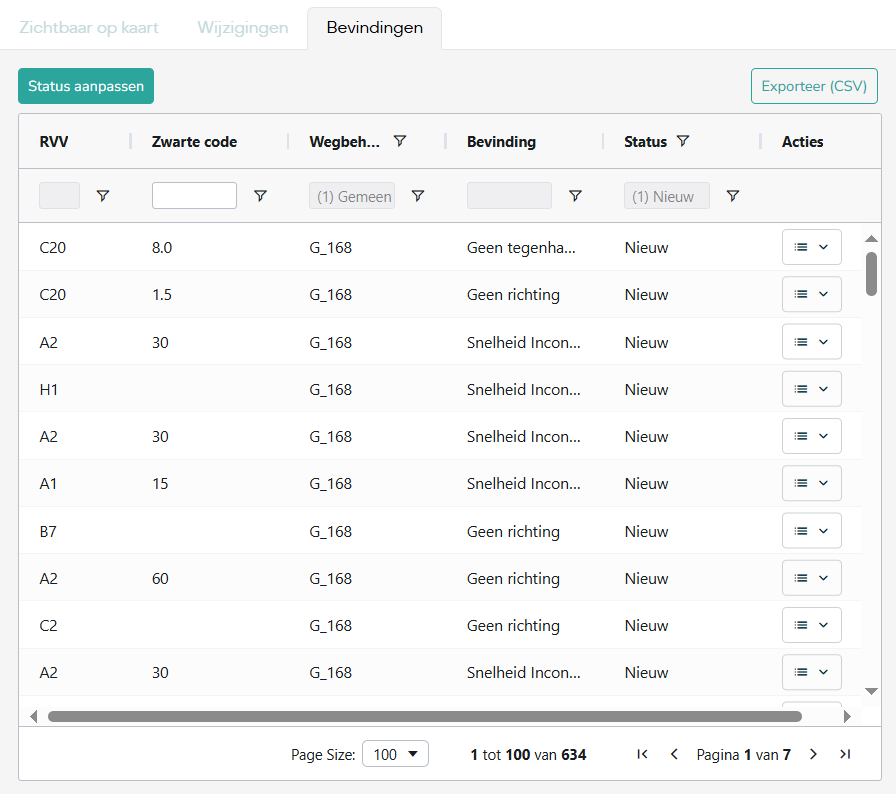
Task: Open actions menu for A1 15 row
Action: [811, 483]
